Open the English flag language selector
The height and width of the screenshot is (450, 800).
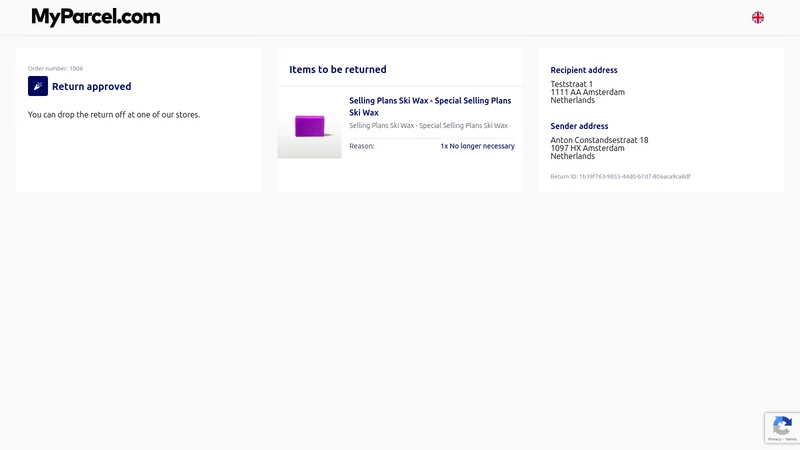[758, 17]
